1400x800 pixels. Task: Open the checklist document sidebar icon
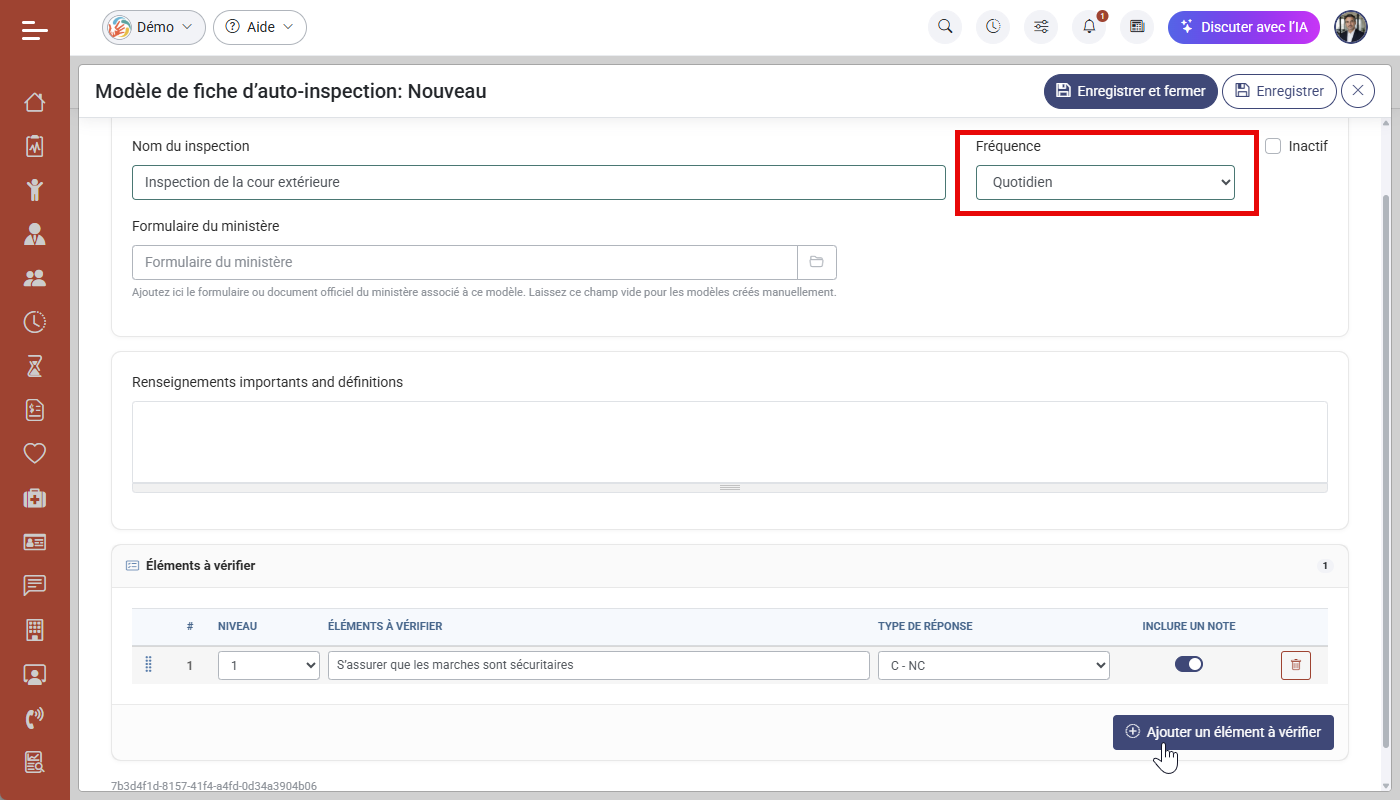click(35, 410)
